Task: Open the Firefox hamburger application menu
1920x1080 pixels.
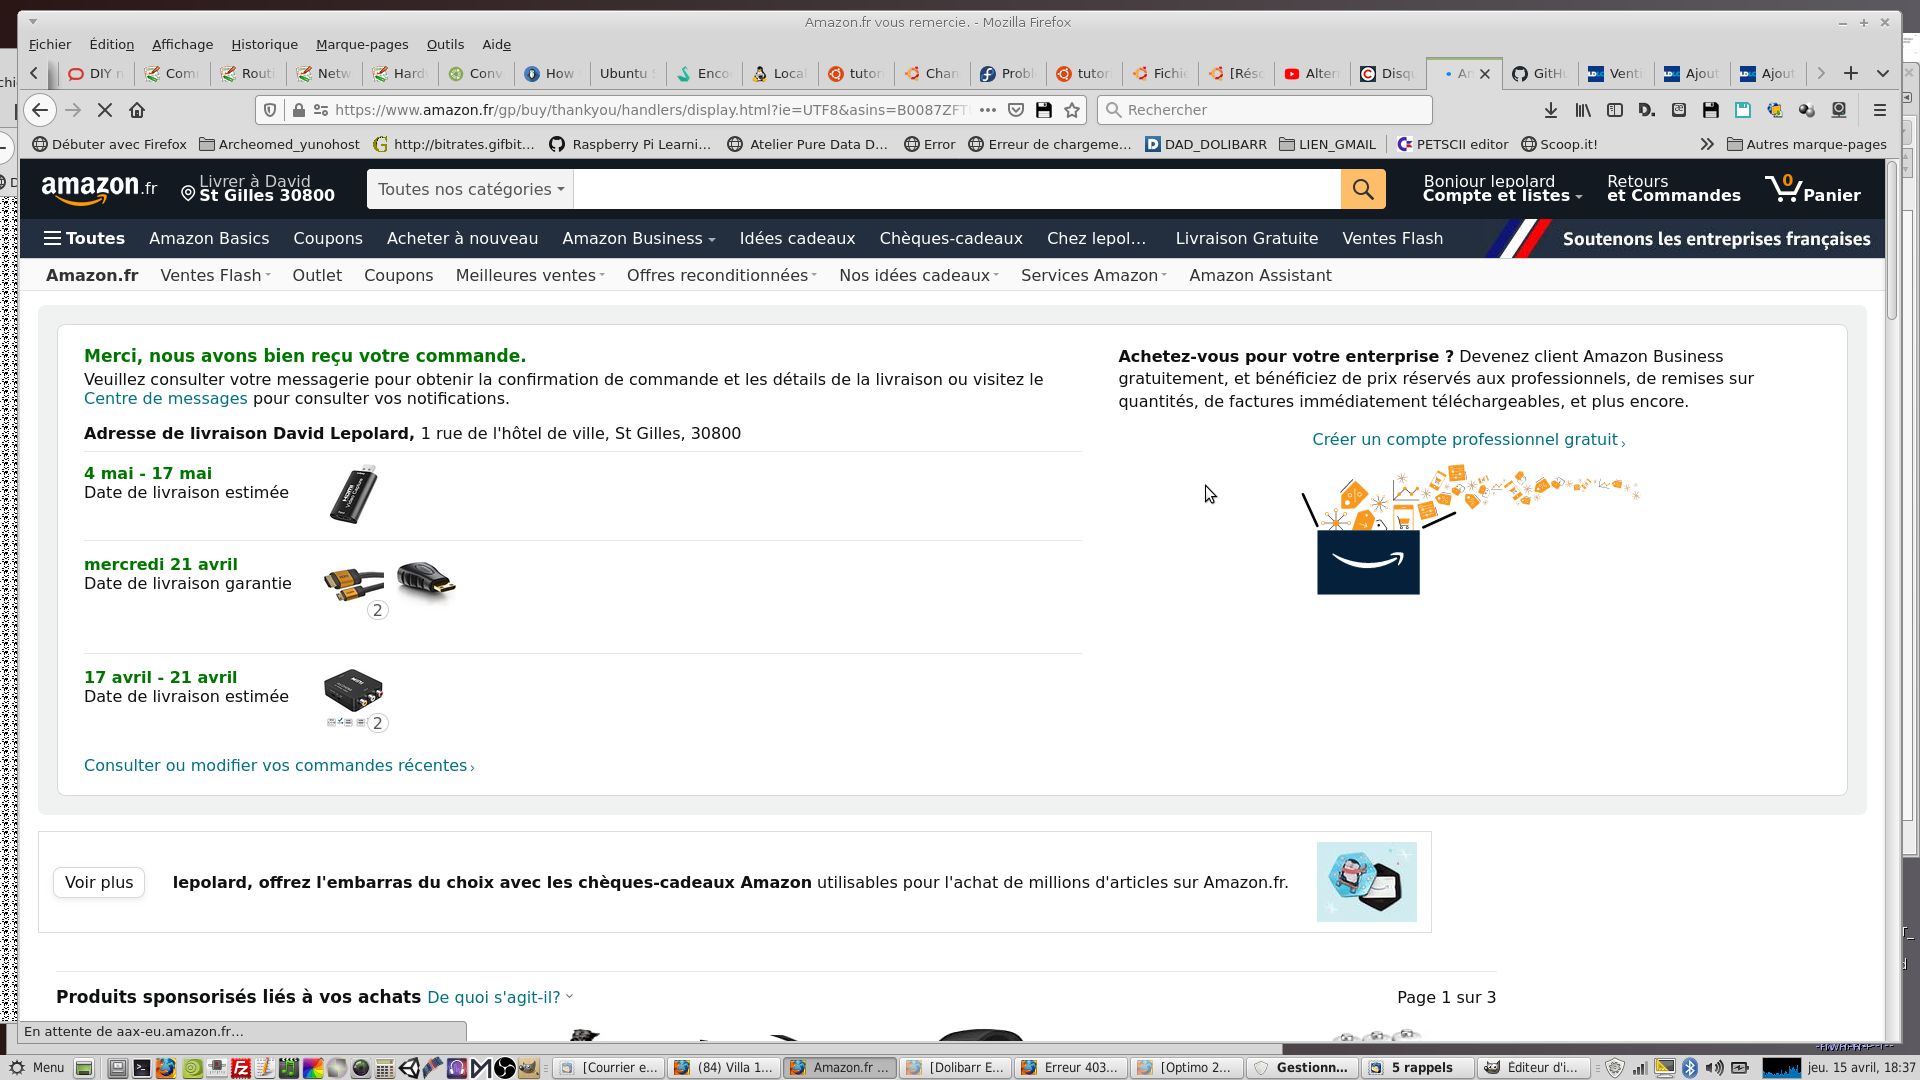Action: [x=1879, y=110]
